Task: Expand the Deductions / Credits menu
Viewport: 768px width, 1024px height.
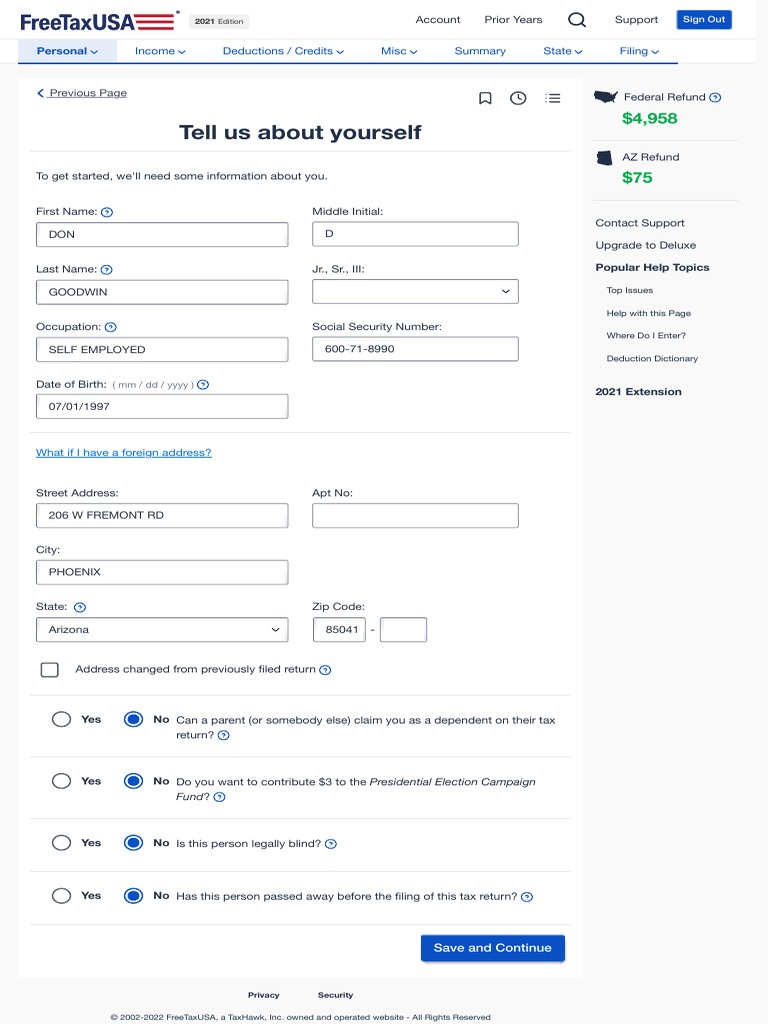Action: [x=283, y=51]
